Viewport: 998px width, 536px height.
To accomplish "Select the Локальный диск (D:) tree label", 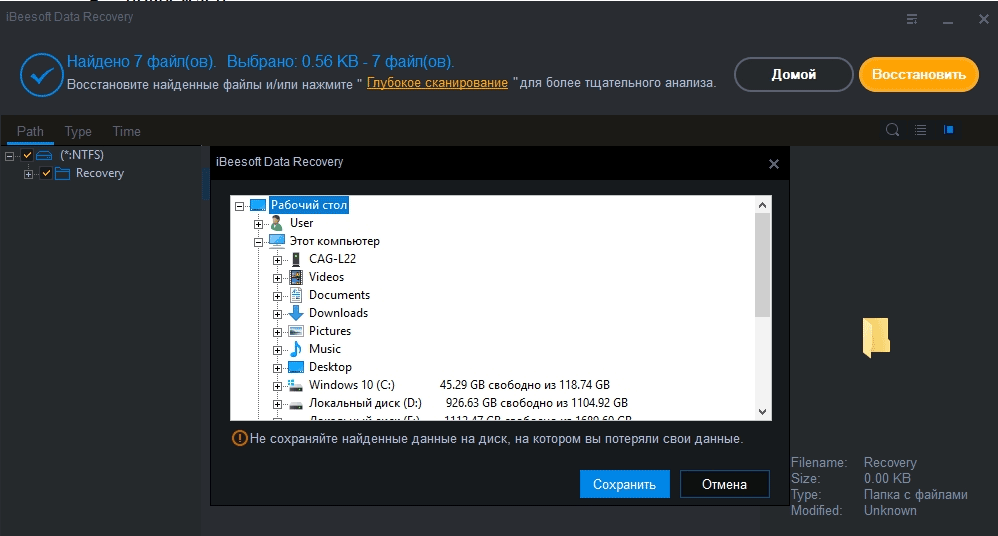I will coord(365,403).
